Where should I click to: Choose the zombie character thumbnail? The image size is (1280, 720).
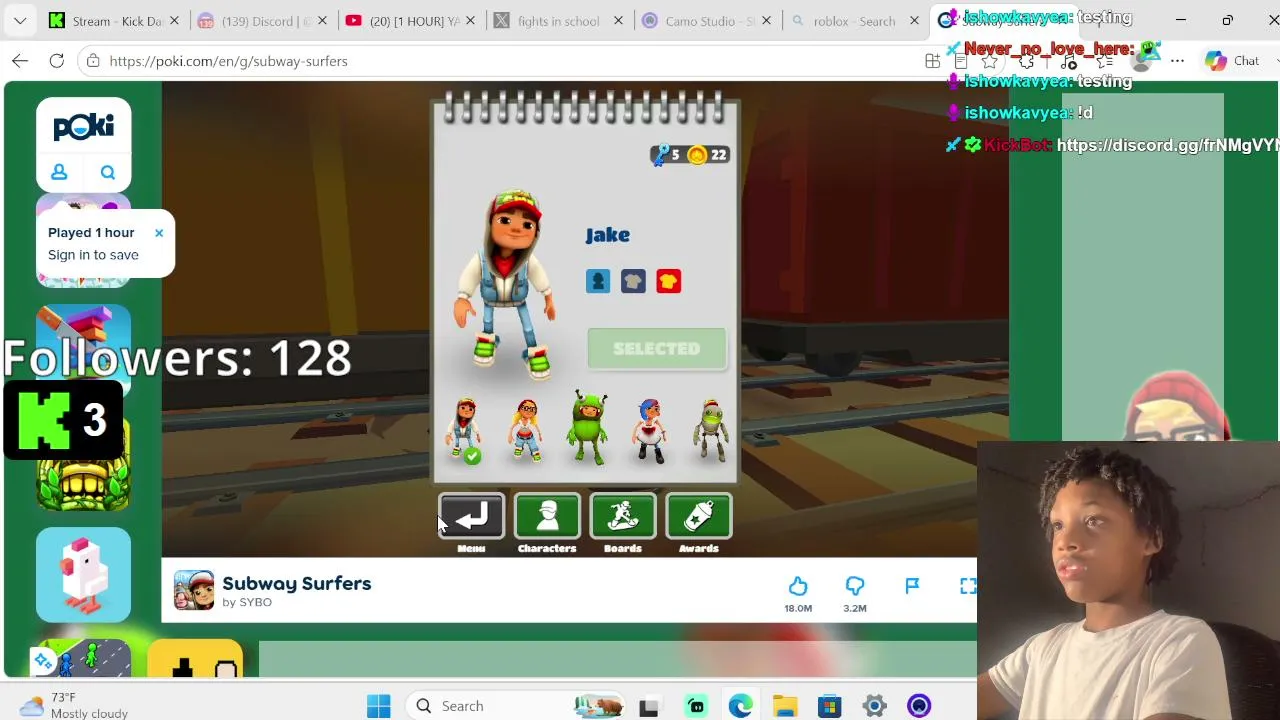click(711, 431)
